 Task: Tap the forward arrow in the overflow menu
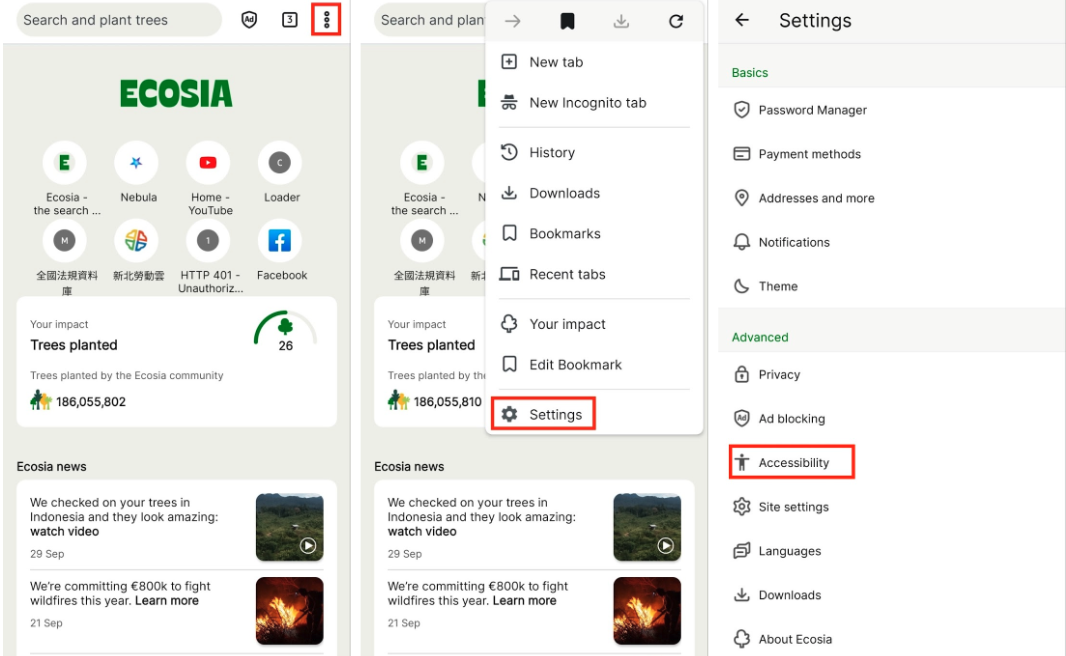tap(513, 21)
